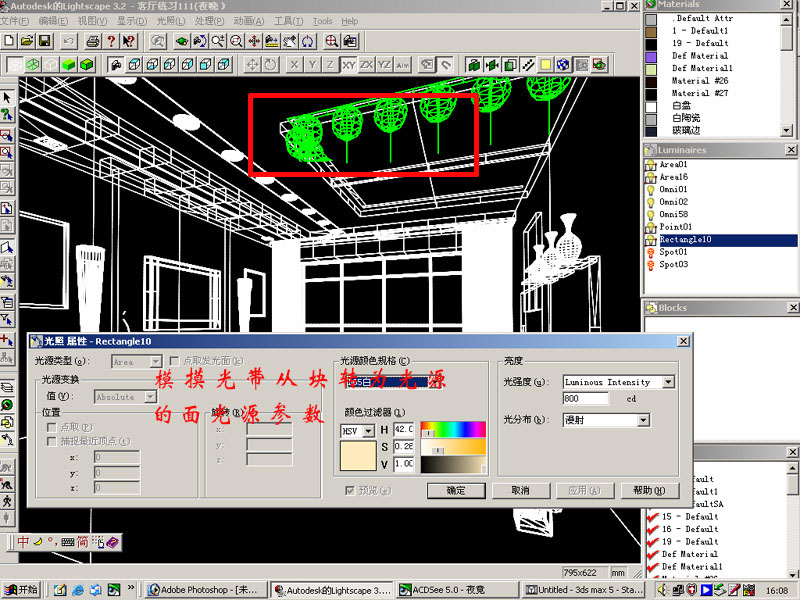Click the Materials list scroll down arrow
The height and width of the screenshot is (600, 800).
pyautogui.click(x=786, y=131)
